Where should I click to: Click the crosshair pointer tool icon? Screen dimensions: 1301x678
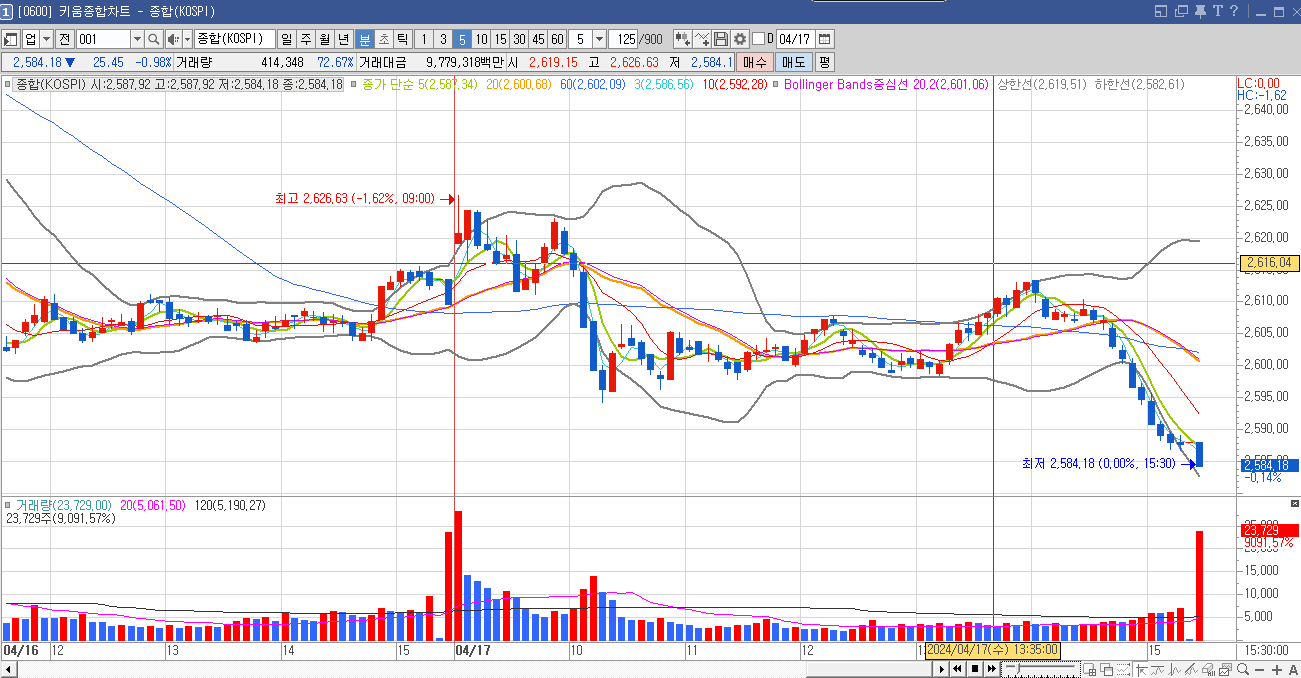(x=1142, y=669)
